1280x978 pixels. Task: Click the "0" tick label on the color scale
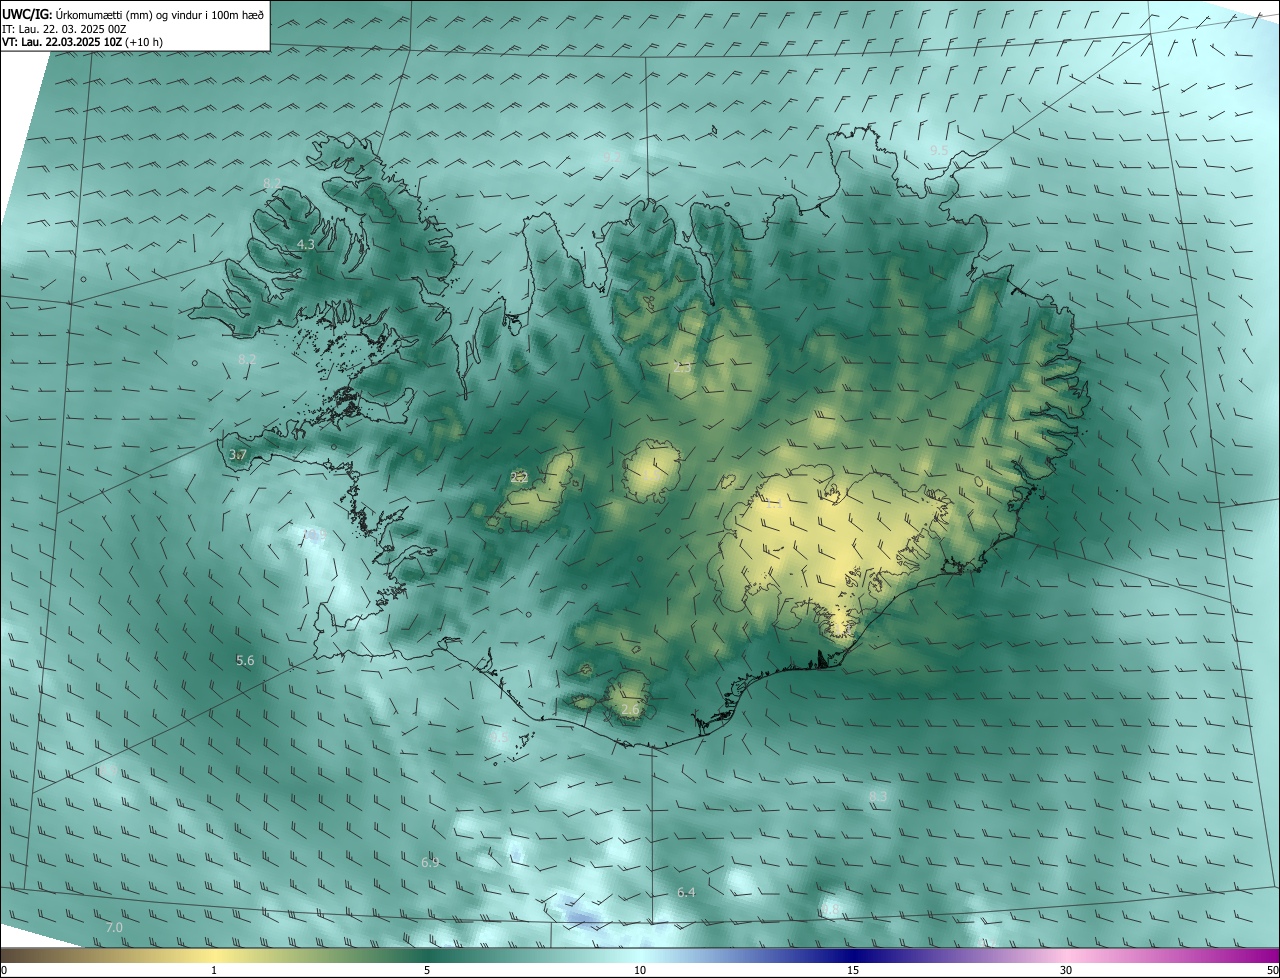pos(4,970)
